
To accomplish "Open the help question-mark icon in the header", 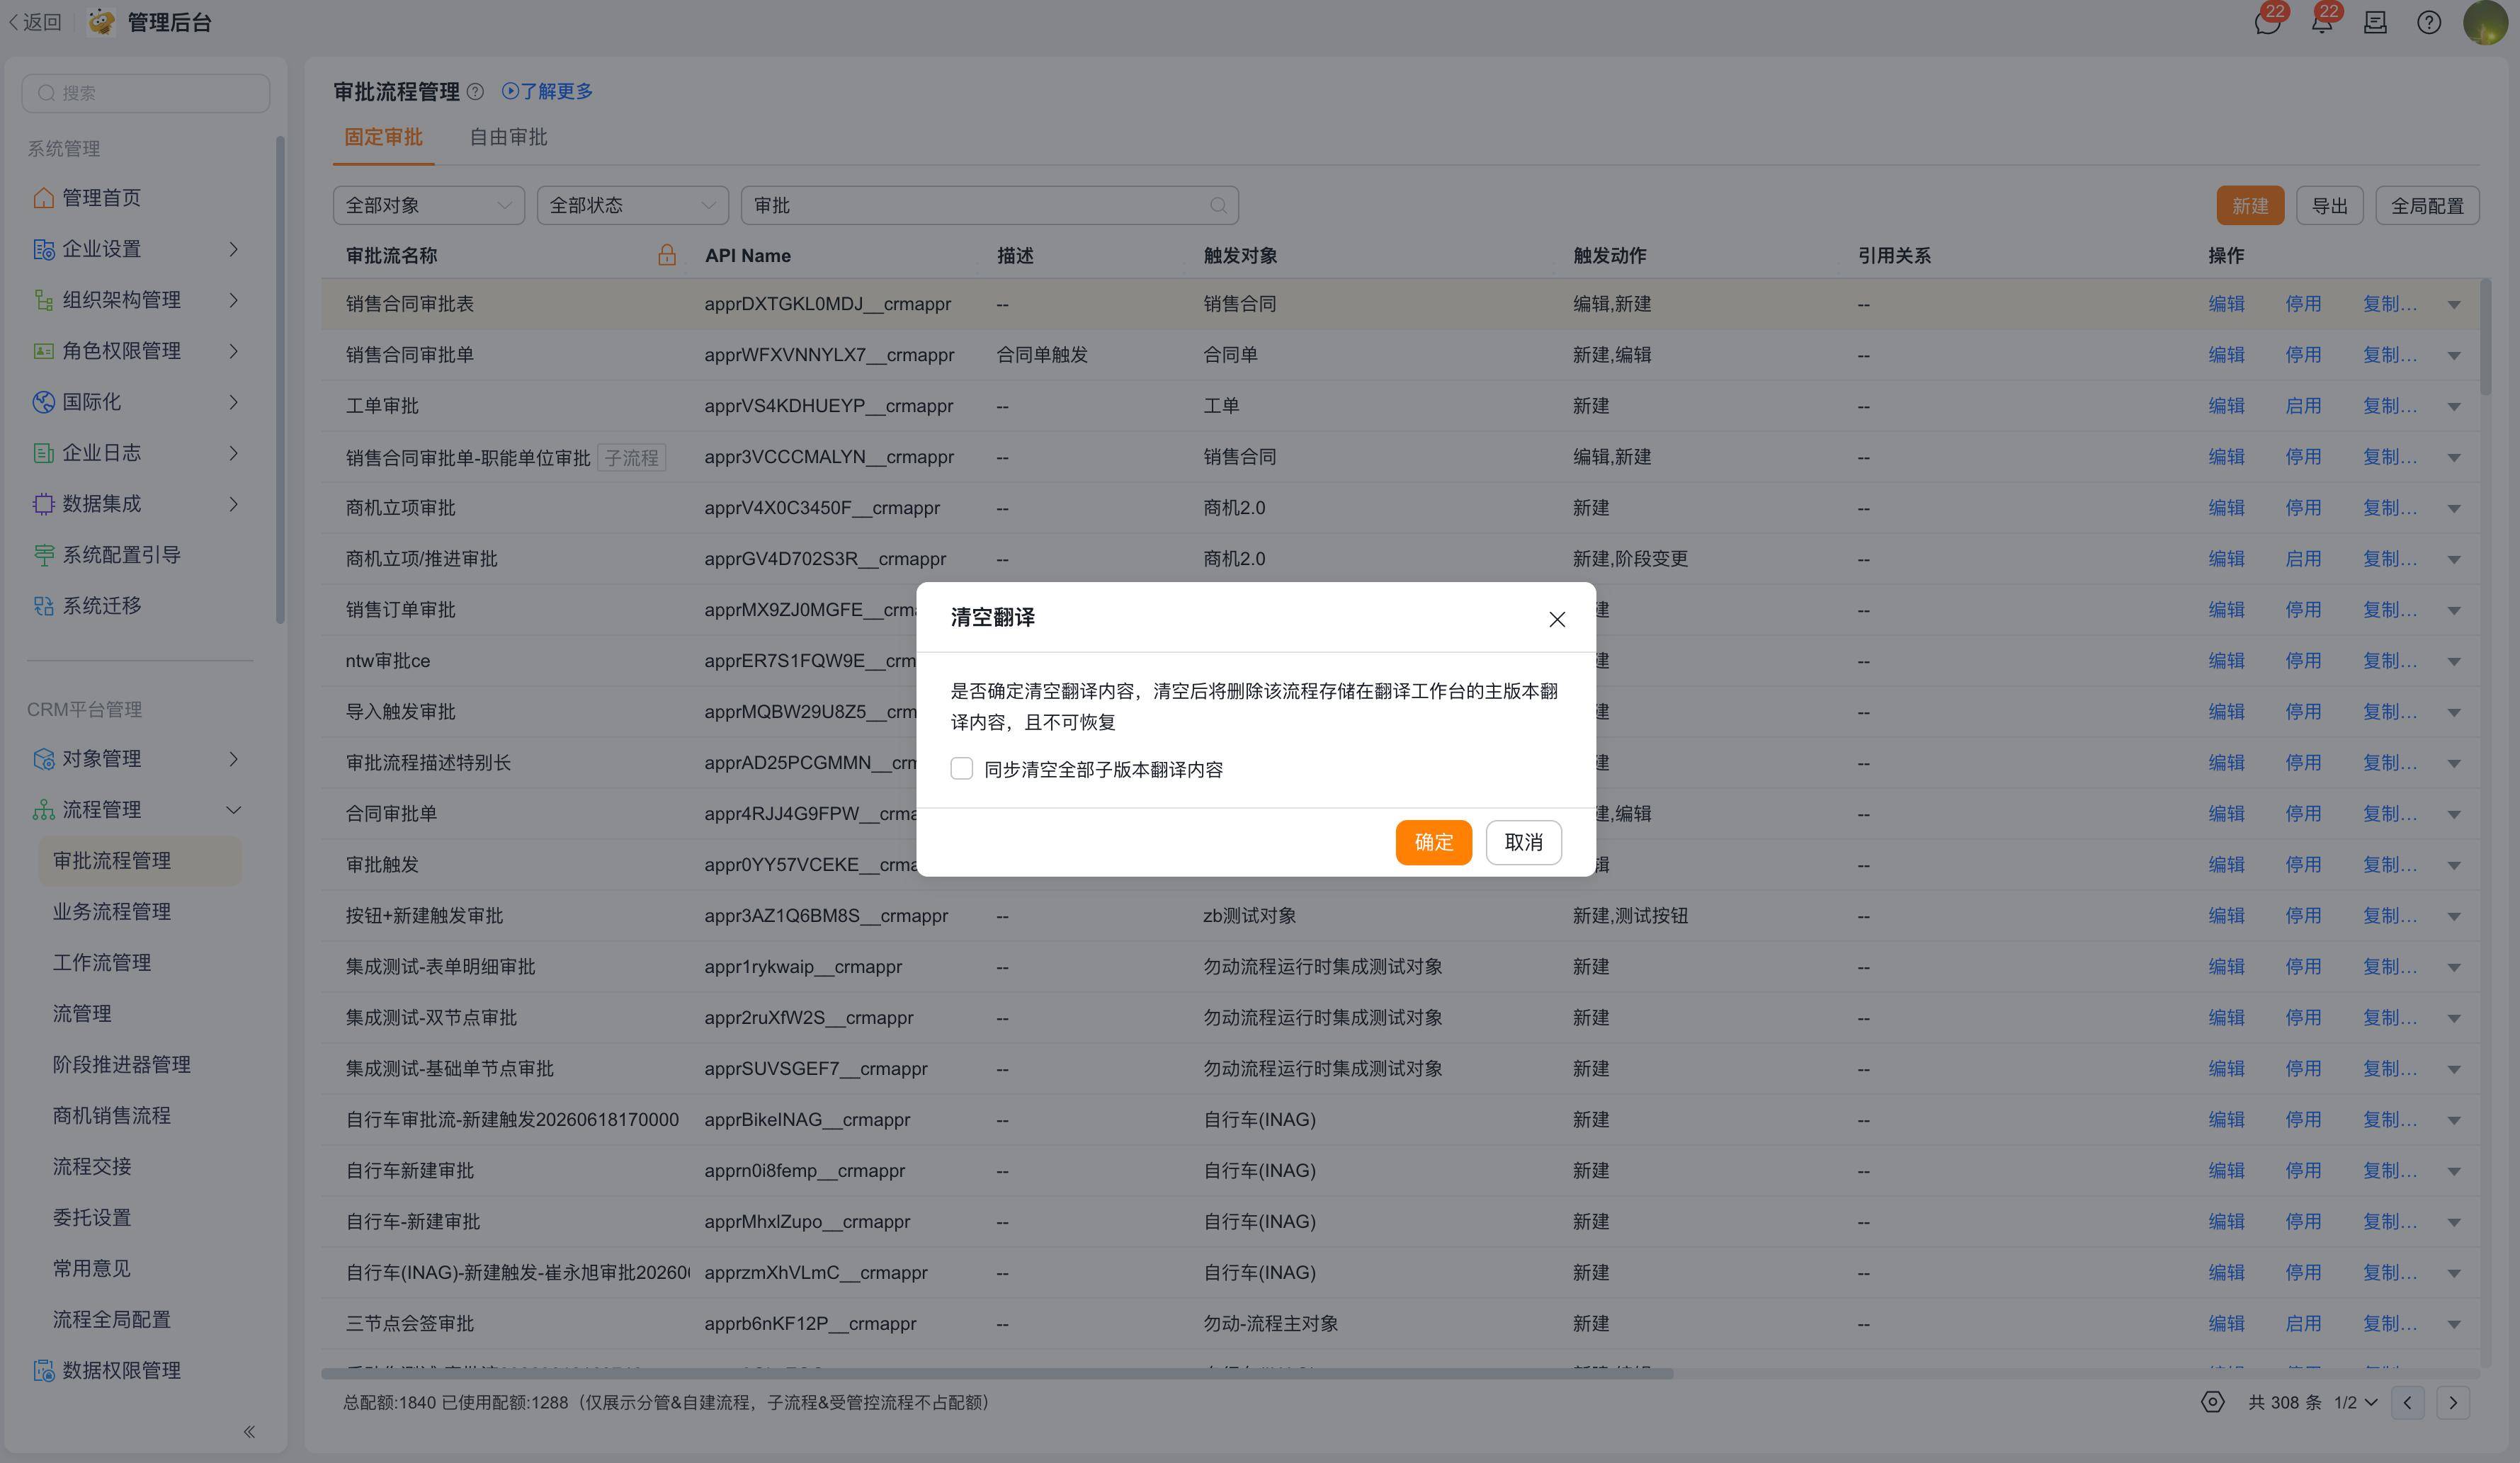I will point(2429,23).
